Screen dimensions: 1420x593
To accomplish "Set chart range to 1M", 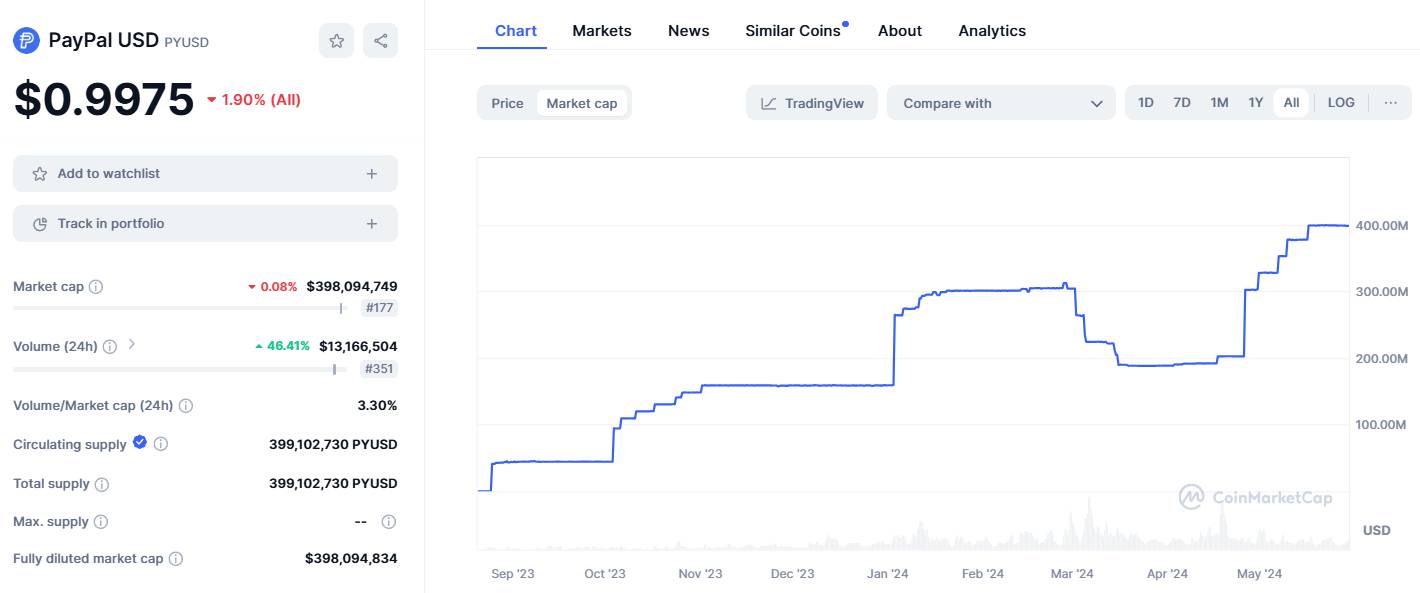I will click(x=1219, y=103).
